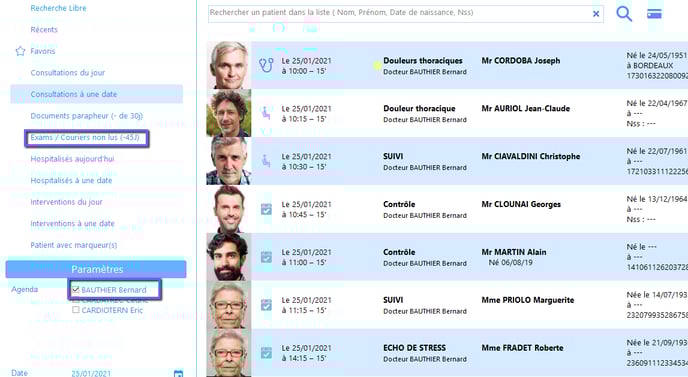Click waiting-seat icon for AURIOL Jean-Claude

click(266, 113)
